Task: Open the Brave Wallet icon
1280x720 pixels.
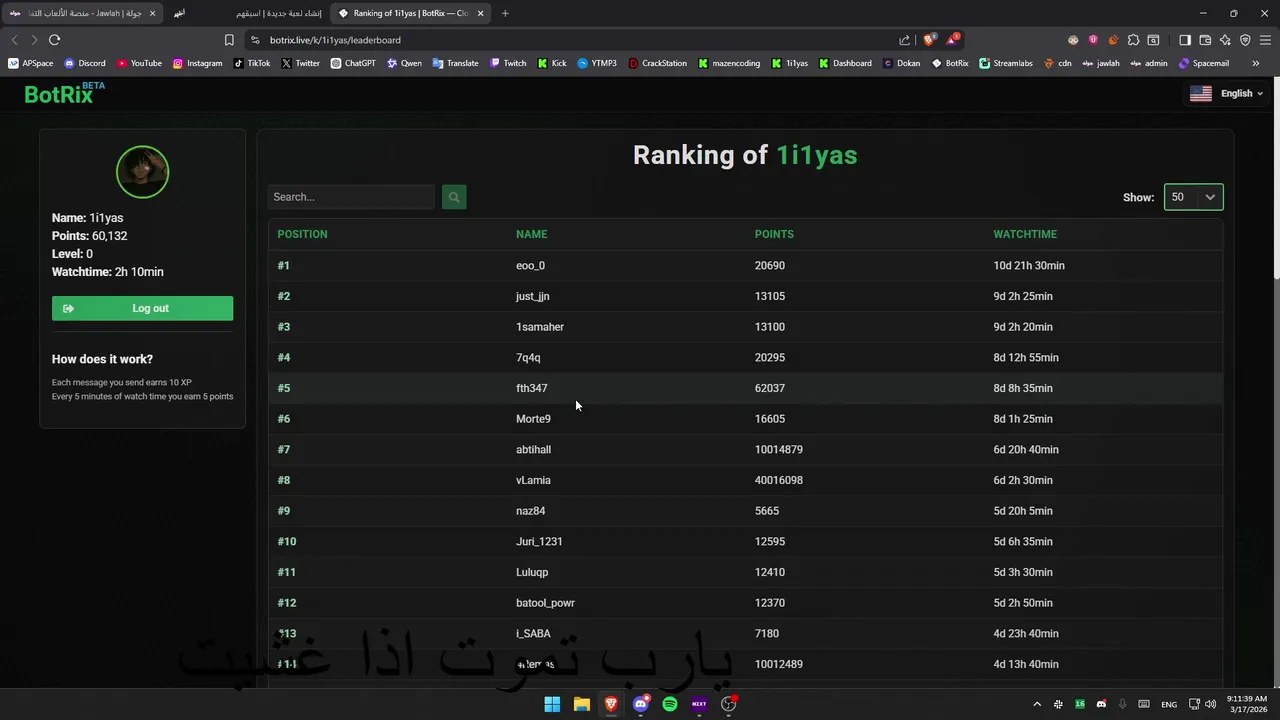Action: pyautogui.click(x=1205, y=40)
